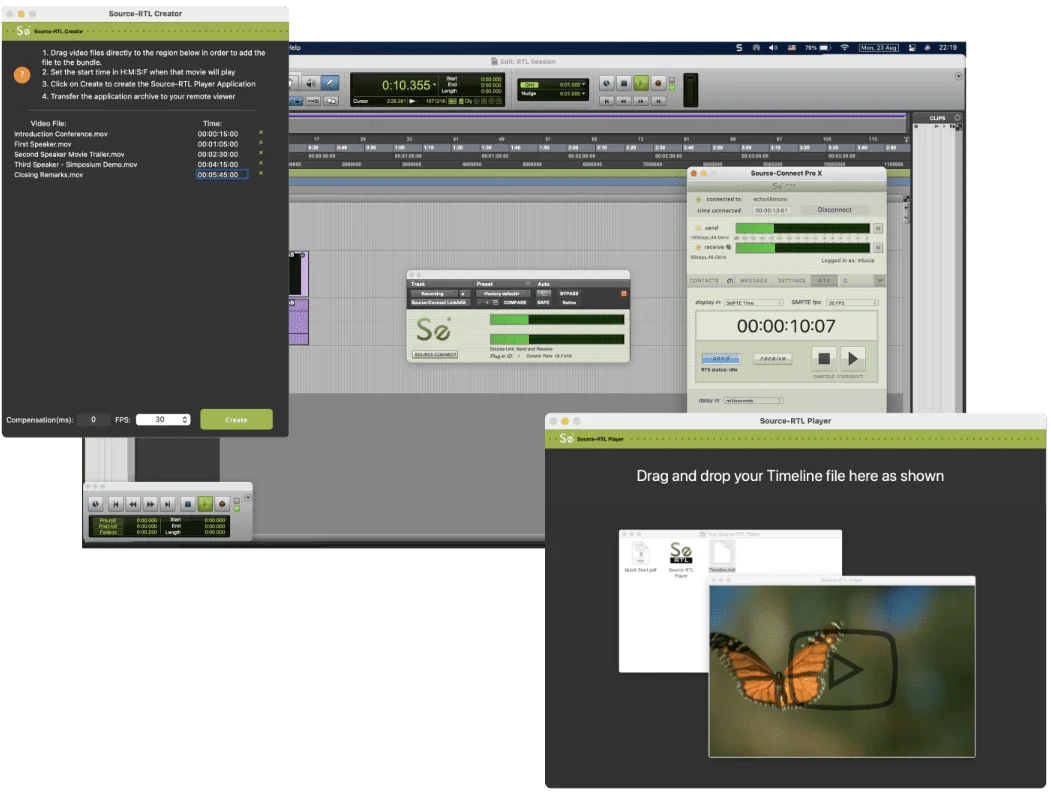Viewport: 1051px width, 793px height.
Task: Open the FPS dropdown in RTL Creator
Action: (163, 420)
